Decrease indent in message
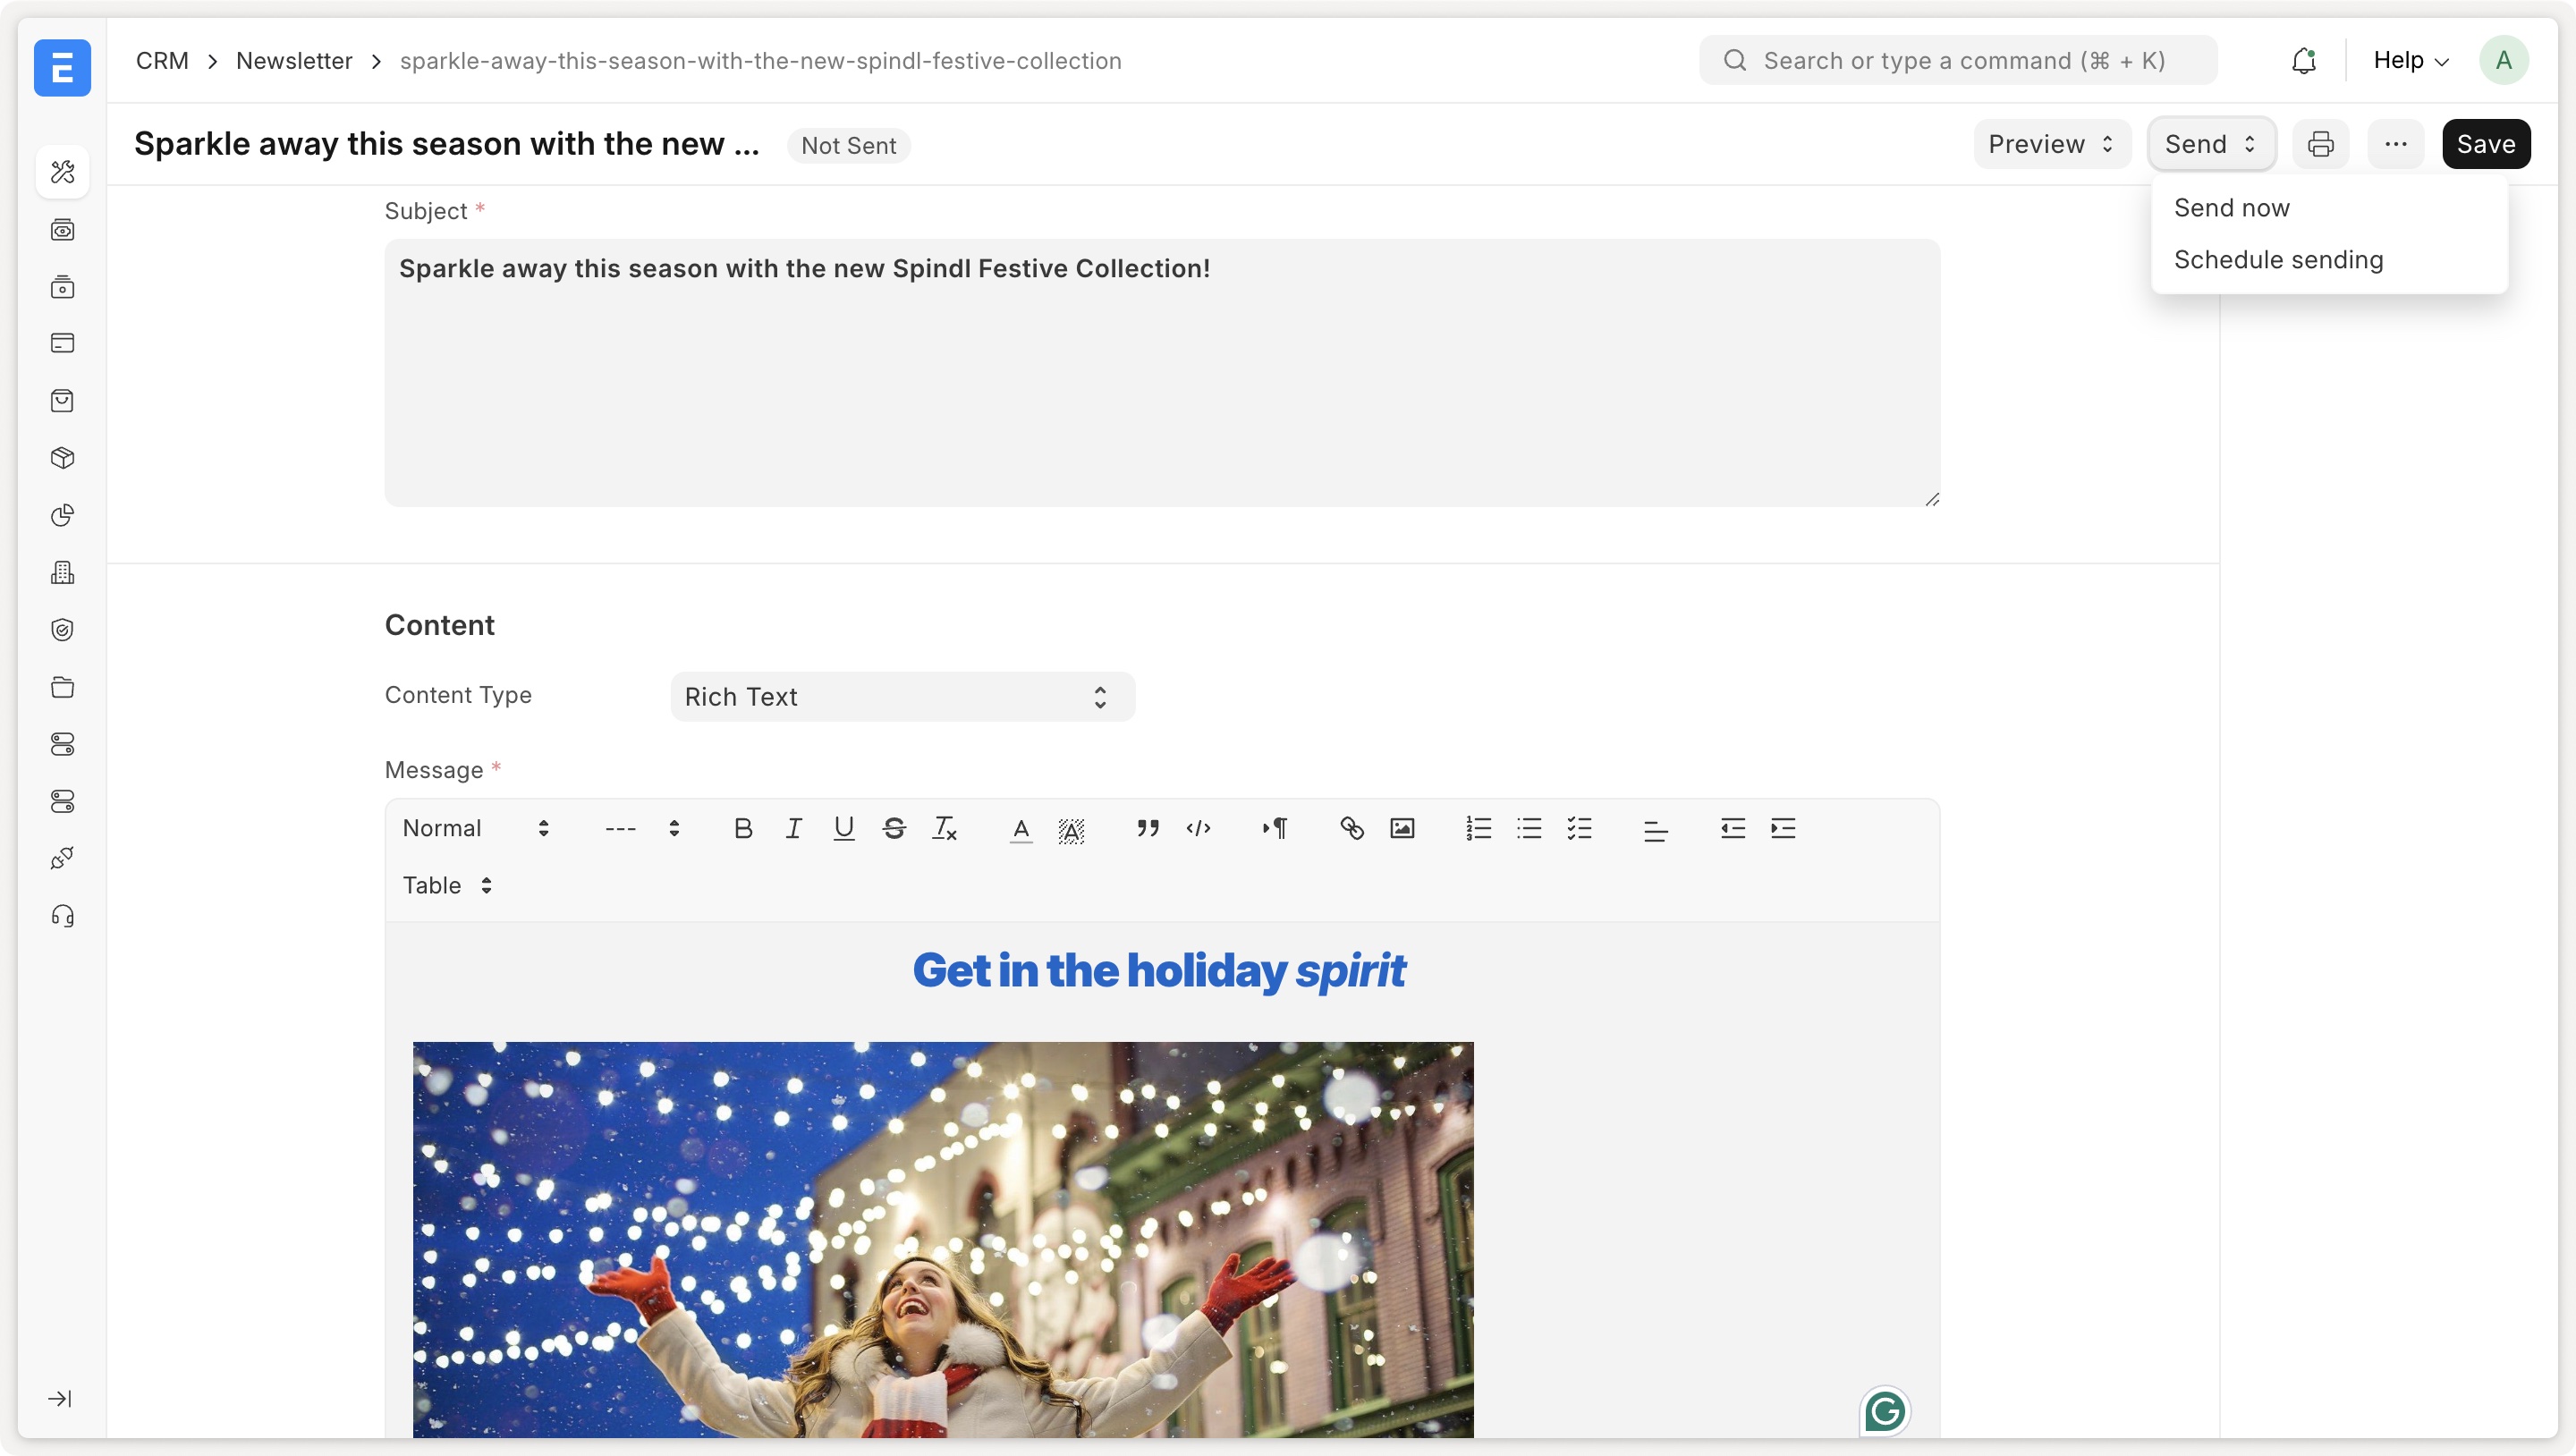The width and height of the screenshot is (2576, 1456). (x=1733, y=828)
